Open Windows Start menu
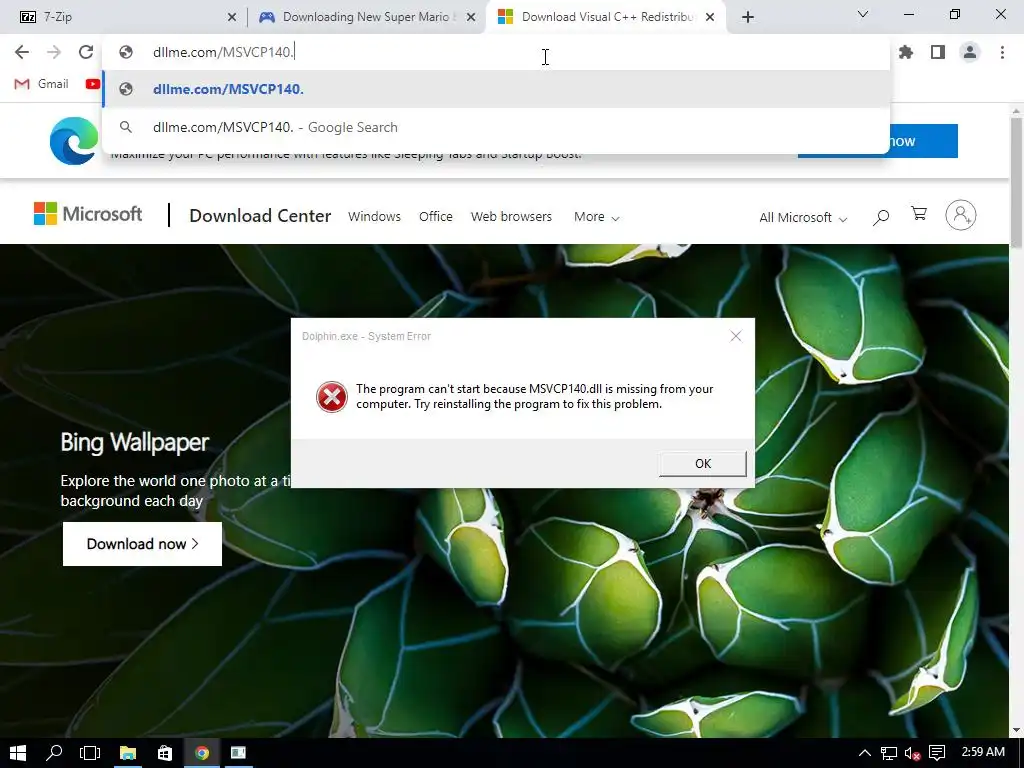 coord(18,753)
